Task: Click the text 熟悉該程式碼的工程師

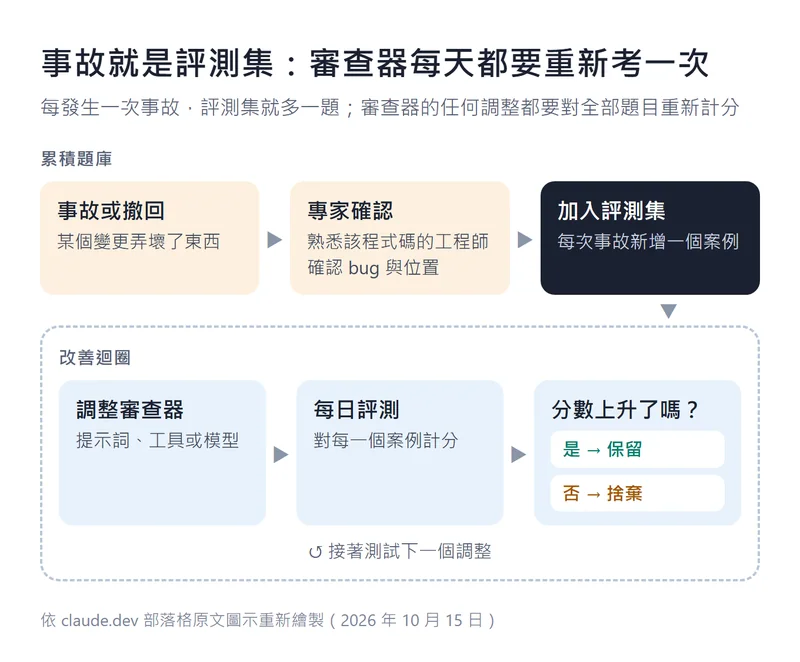Action: [398, 241]
